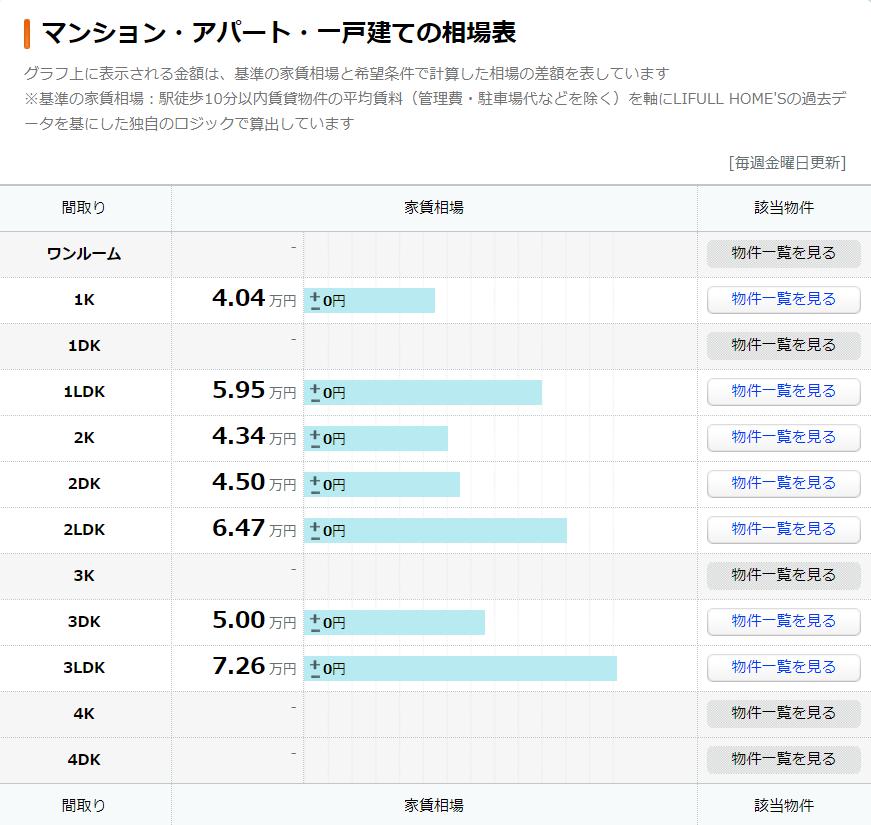Click the 家賃相場 column header at the top
Viewport: 871px width, 825px height.
point(434,208)
